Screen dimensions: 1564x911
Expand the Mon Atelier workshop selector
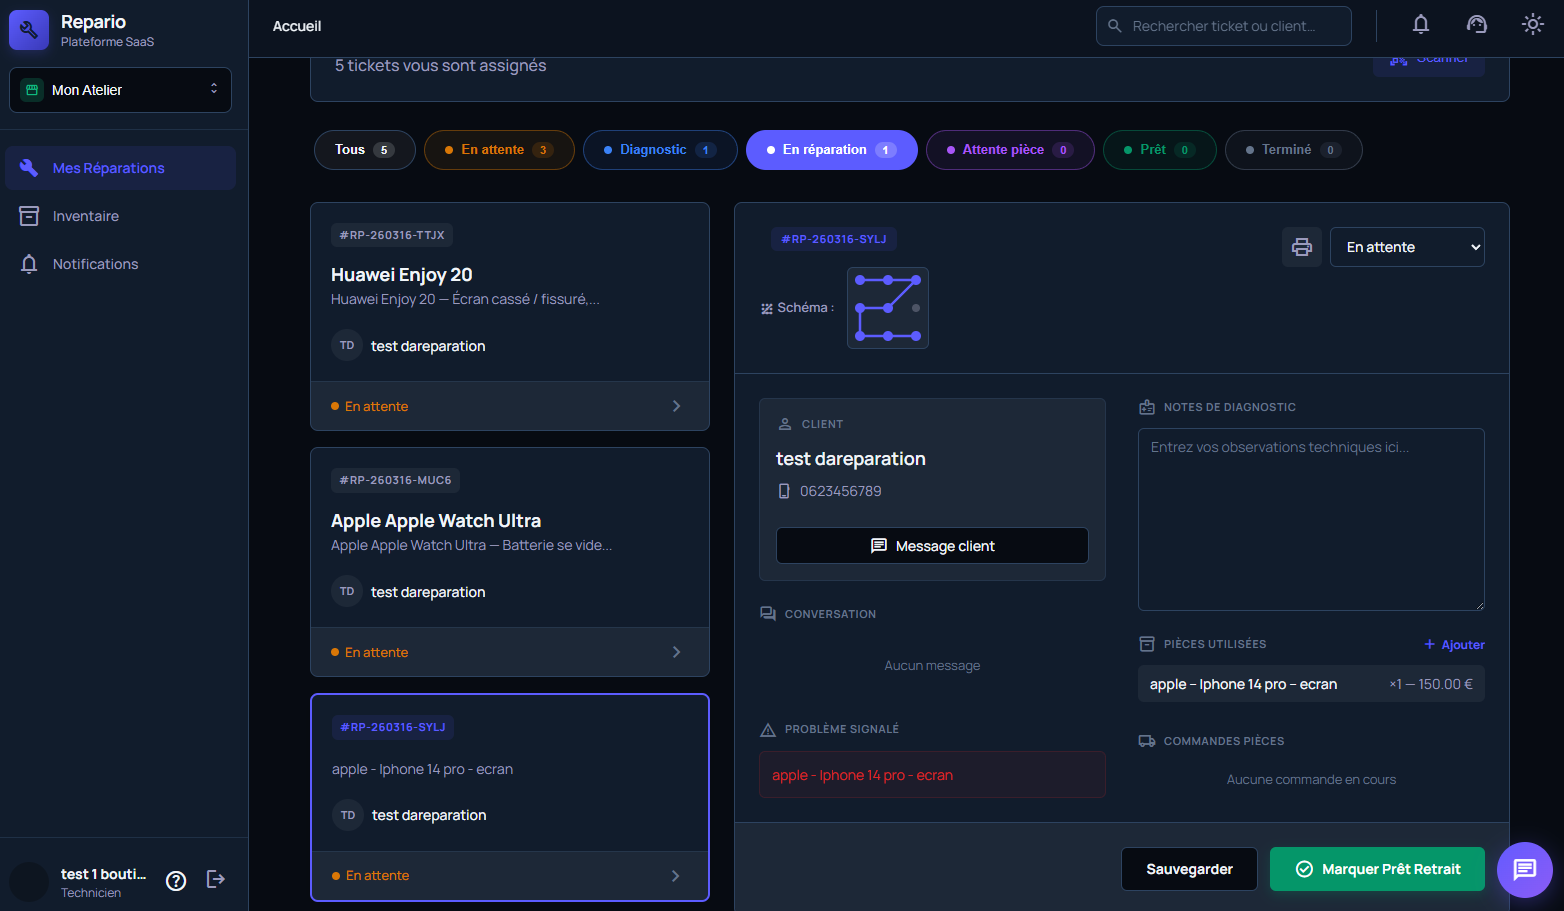tap(120, 90)
